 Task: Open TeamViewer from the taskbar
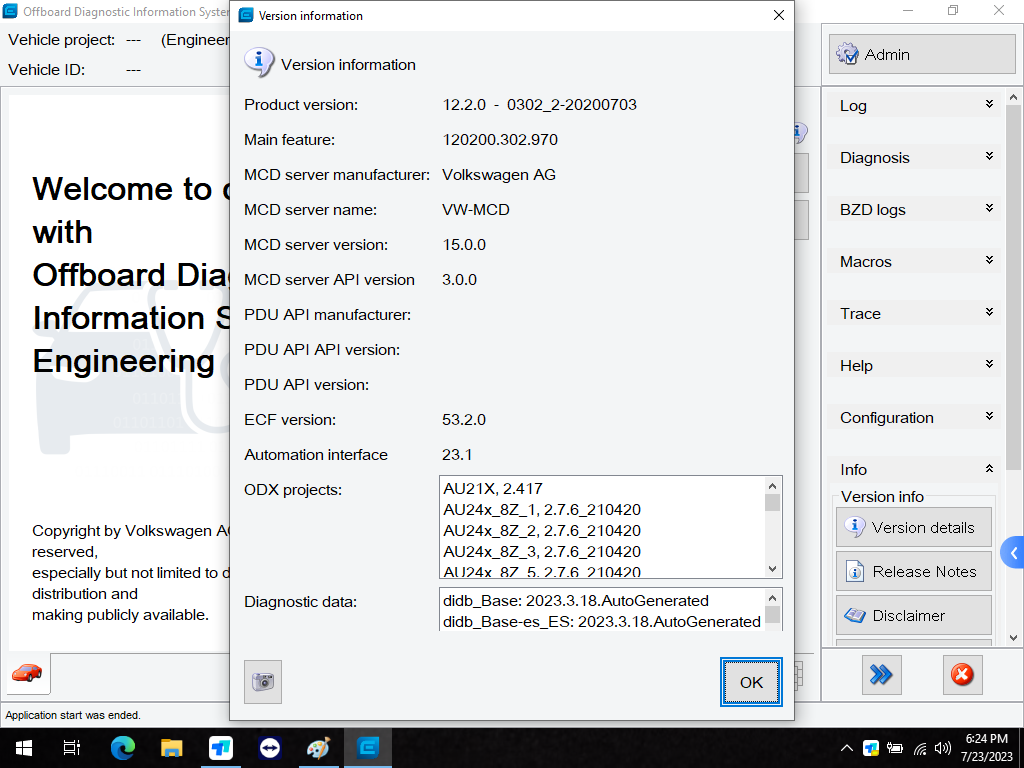[x=270, y=748]
